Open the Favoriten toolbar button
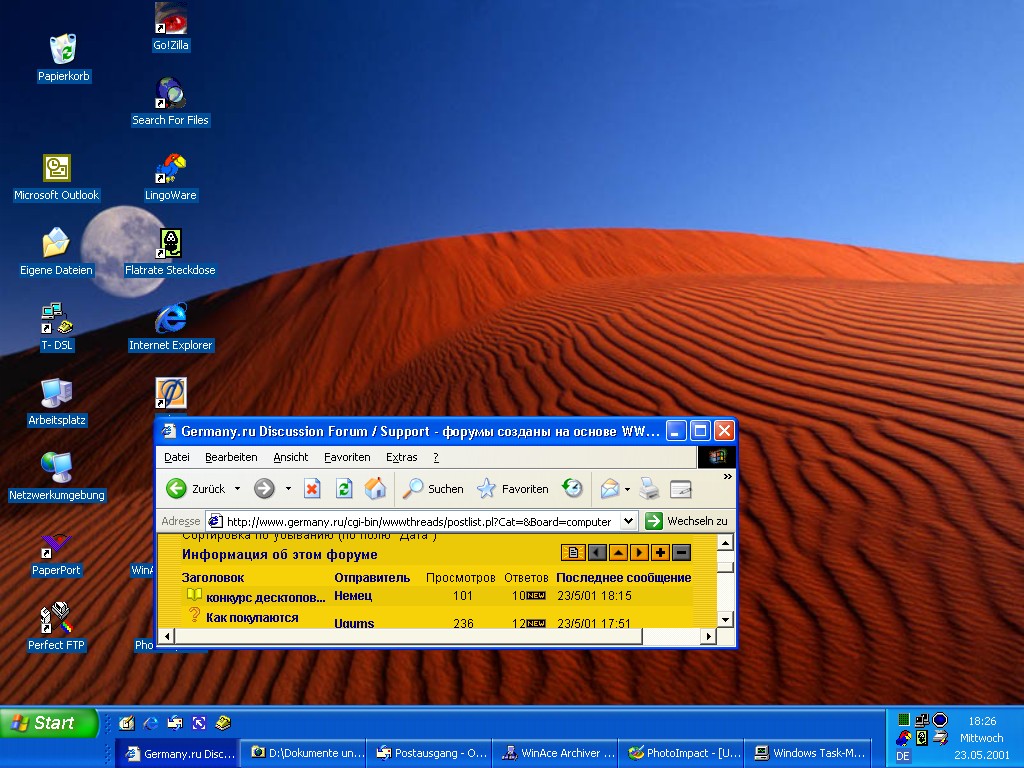1024x768 pixels. point(513,488)
